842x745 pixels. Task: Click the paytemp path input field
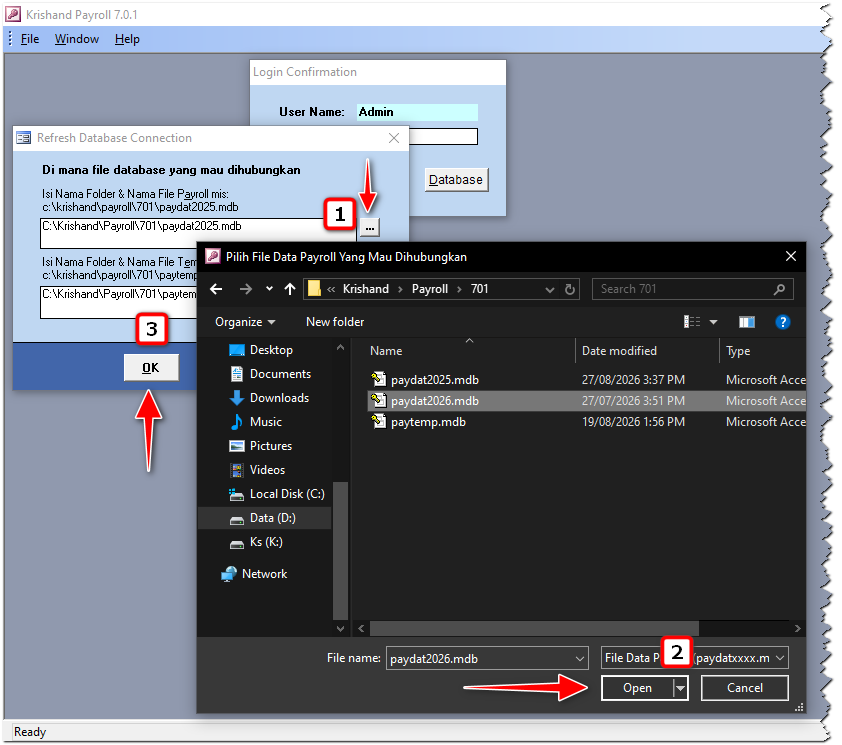coord(119,302)
